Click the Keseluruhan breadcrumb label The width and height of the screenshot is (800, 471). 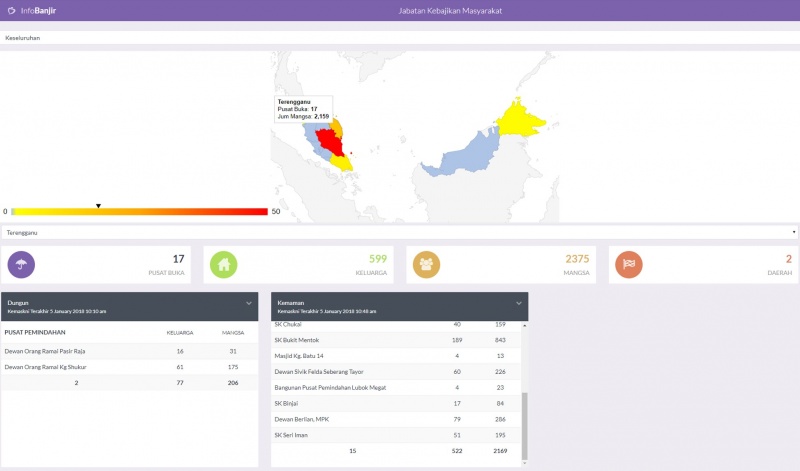pyautogui.click(x=22, y=38)
